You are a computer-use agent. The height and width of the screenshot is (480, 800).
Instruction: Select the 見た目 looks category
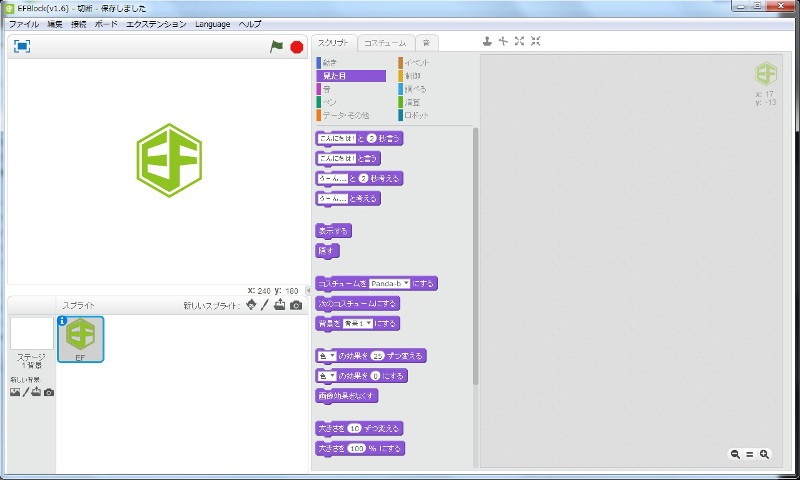[351, 76]
